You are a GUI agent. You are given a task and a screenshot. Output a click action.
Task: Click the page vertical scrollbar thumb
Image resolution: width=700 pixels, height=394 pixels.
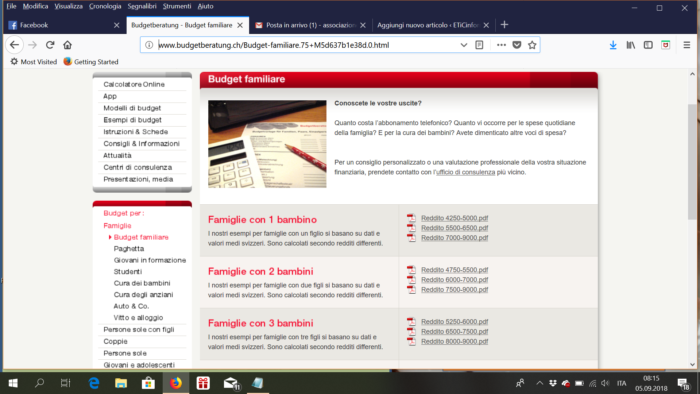[x=692, y=161]
